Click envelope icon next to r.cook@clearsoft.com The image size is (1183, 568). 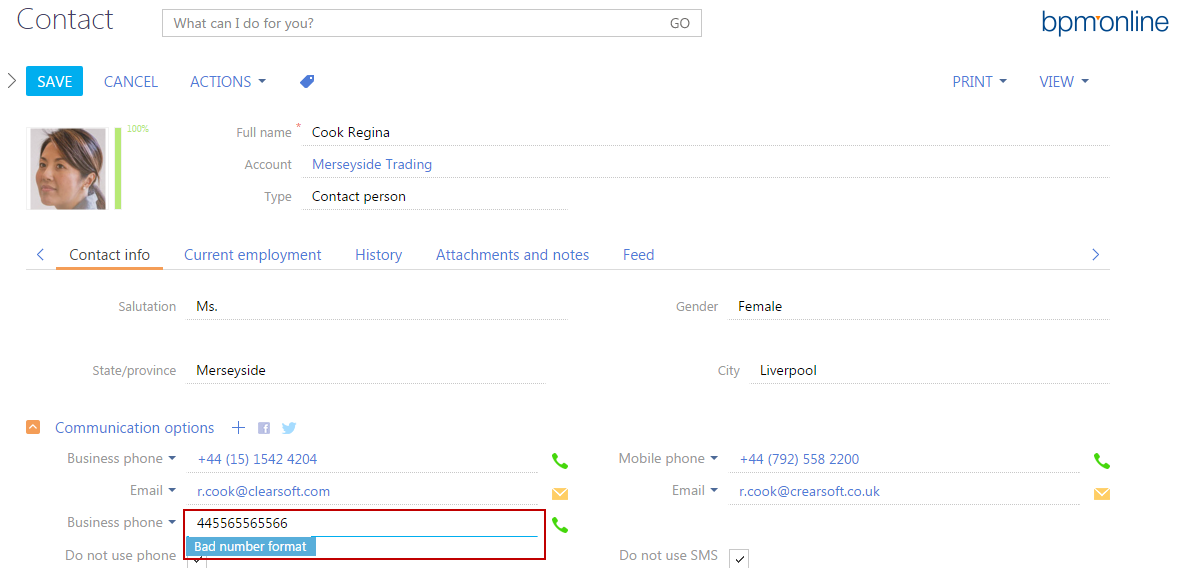pyautogui.click(x=560, y=493)
